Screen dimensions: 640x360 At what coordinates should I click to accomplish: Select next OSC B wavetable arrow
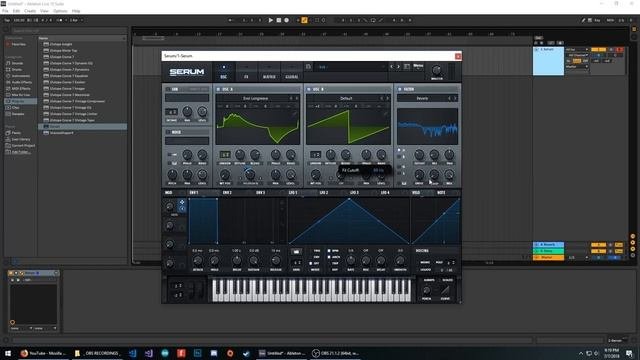(387, 98)
